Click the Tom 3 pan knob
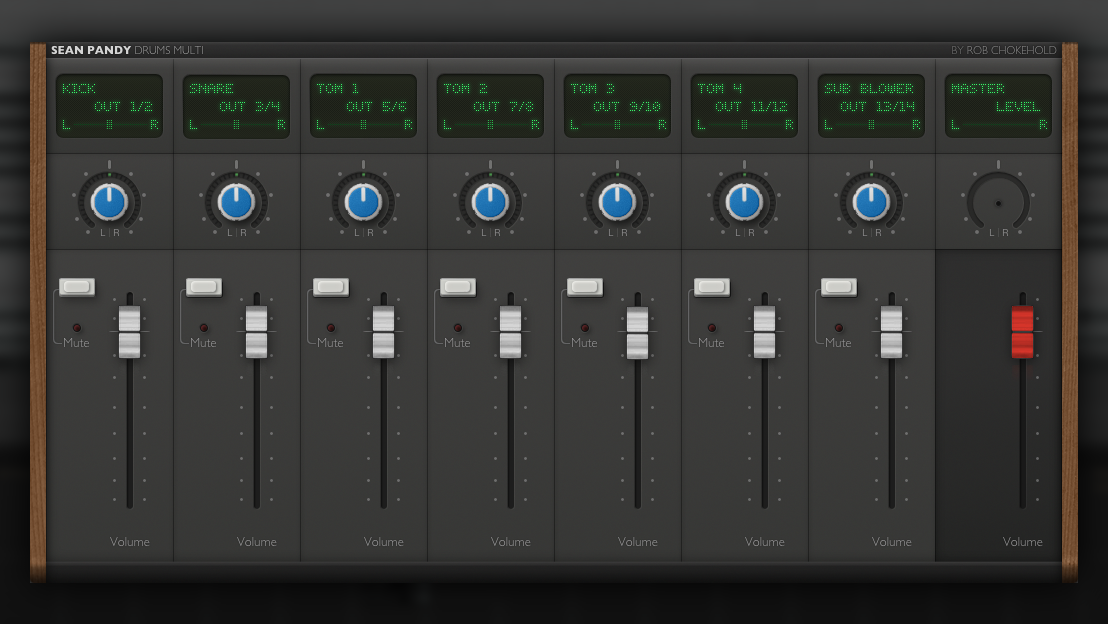The image size is (1108, 624). click(617, 202)
